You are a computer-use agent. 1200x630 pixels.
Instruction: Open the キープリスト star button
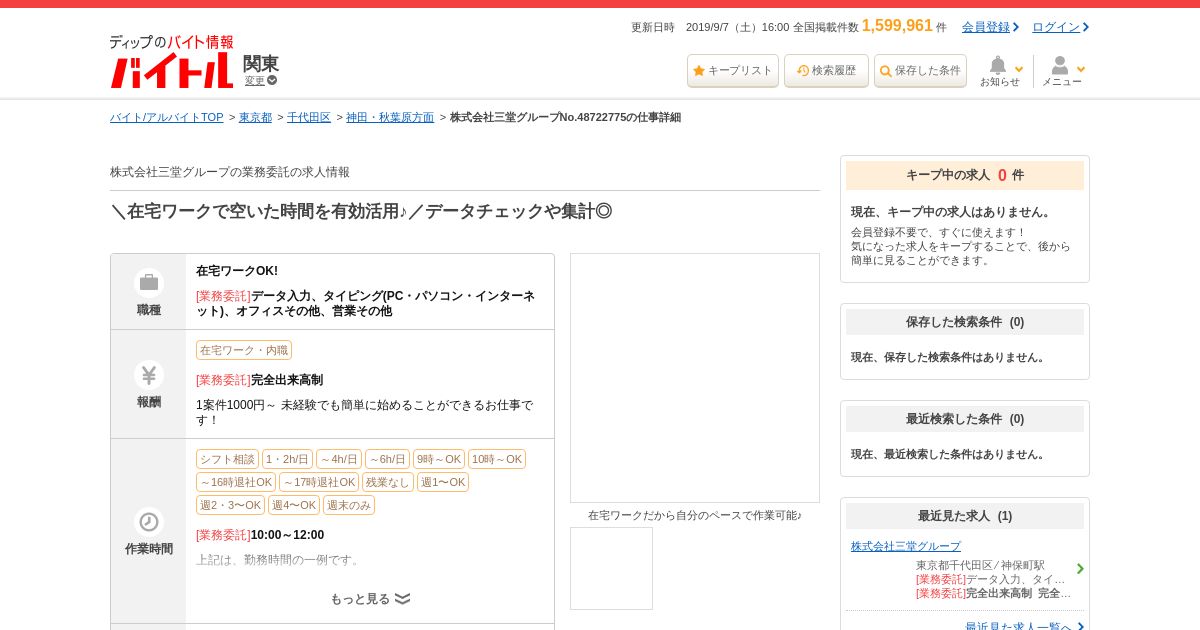(733, 71)
